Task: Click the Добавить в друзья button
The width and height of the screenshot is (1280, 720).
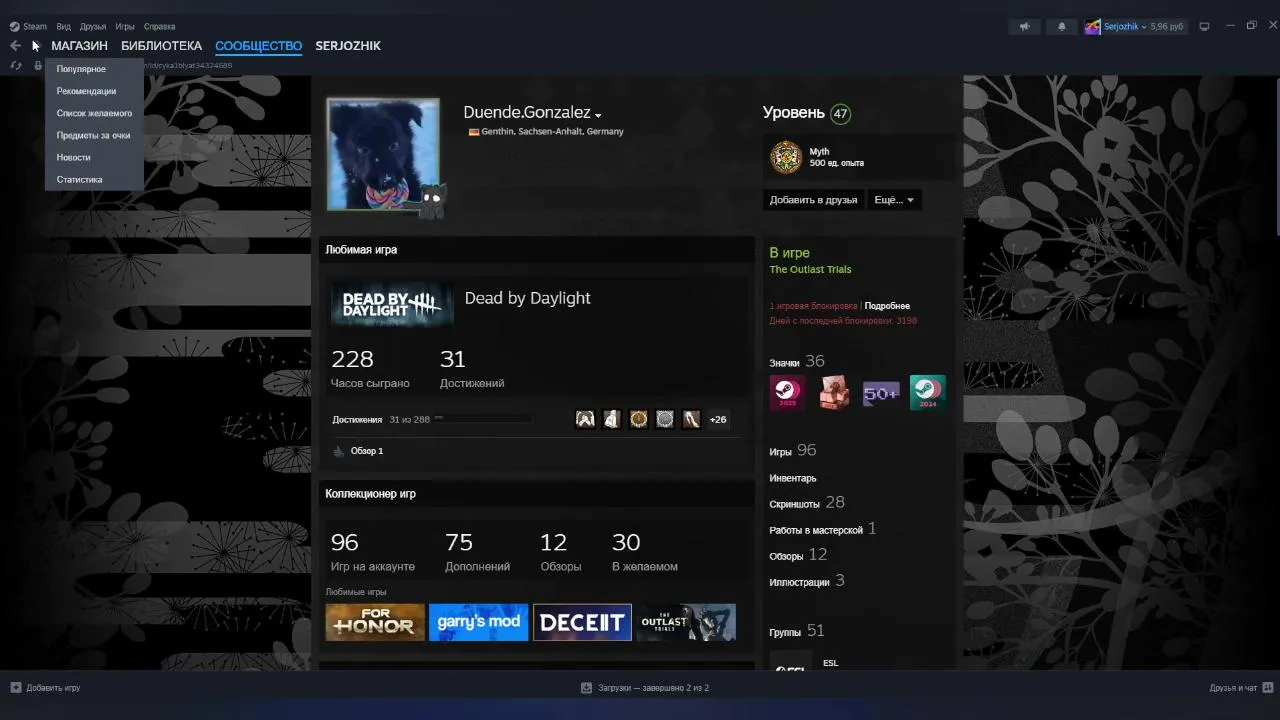Action: 813,200
